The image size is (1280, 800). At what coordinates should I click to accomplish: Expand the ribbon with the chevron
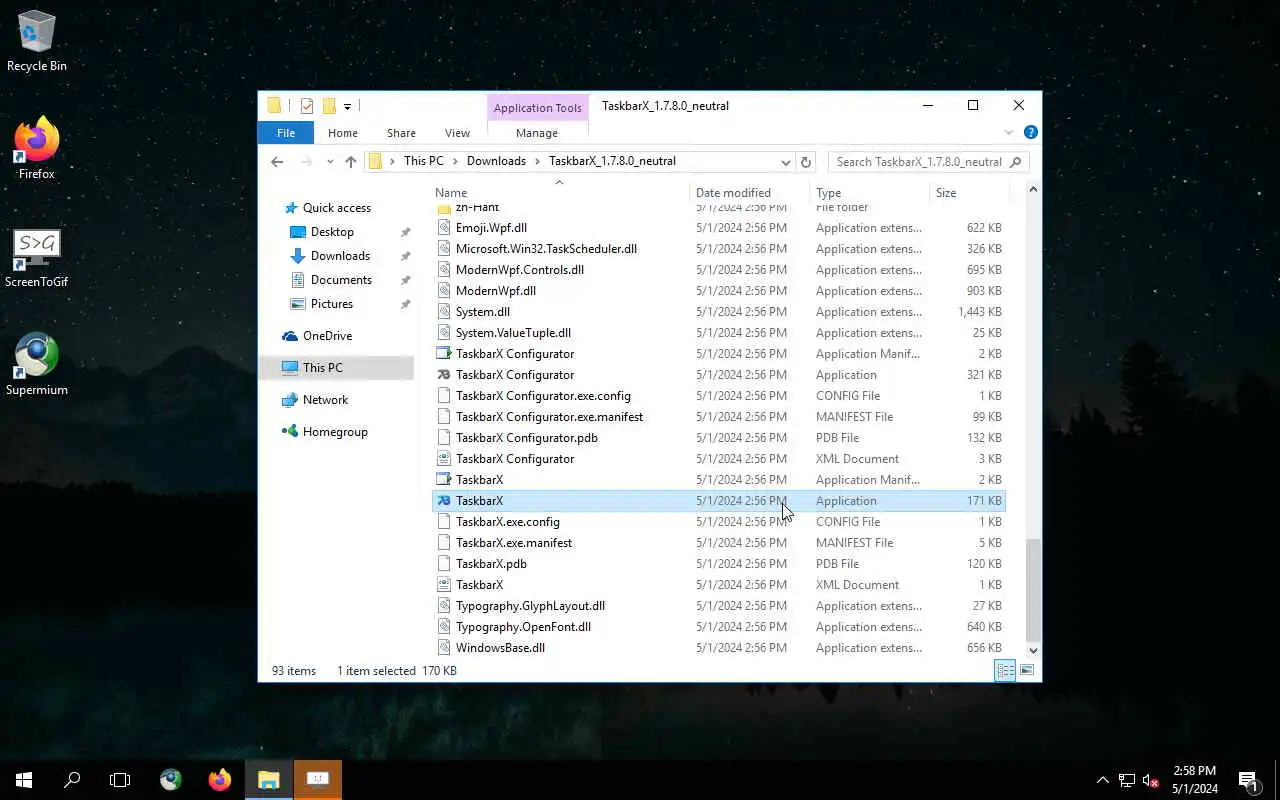[1008, 132]
